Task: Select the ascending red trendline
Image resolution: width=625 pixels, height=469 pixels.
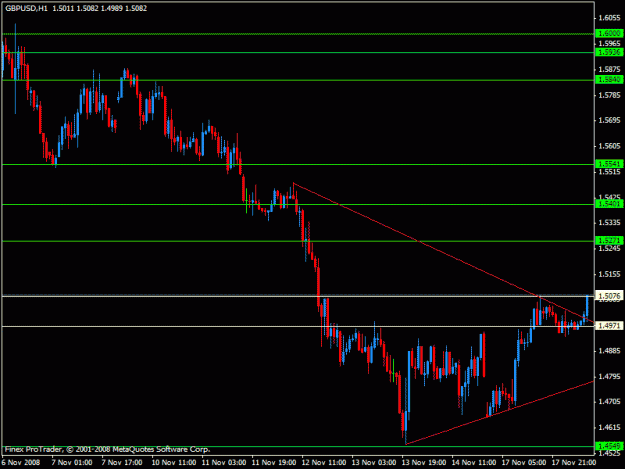Action: click(499, 413)
